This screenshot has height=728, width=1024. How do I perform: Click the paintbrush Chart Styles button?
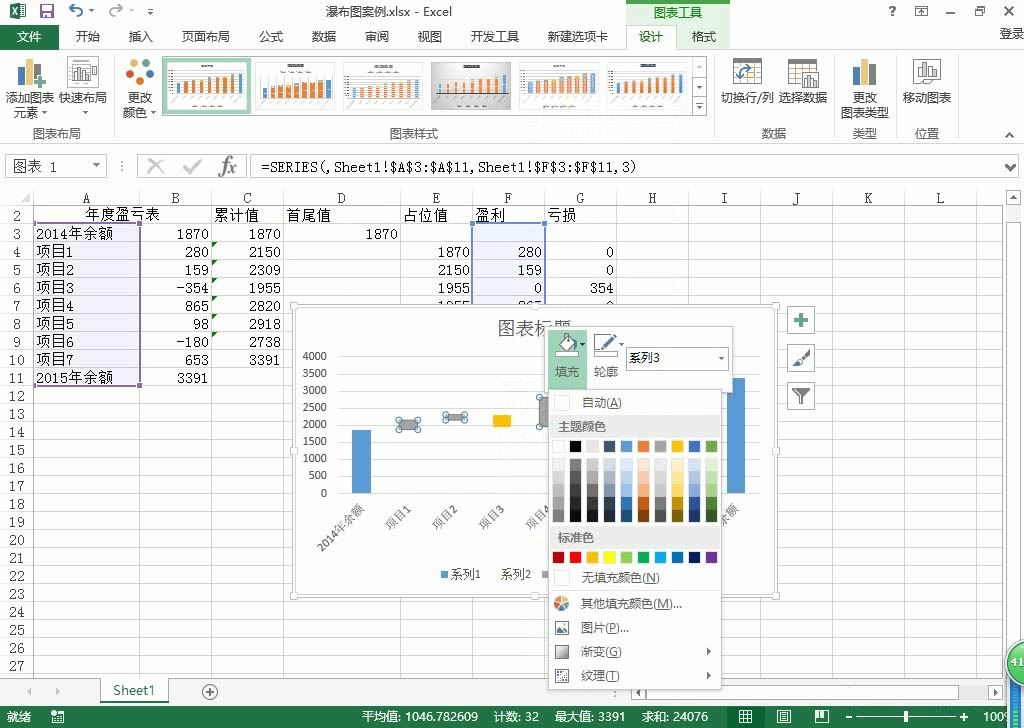(801, 358)
